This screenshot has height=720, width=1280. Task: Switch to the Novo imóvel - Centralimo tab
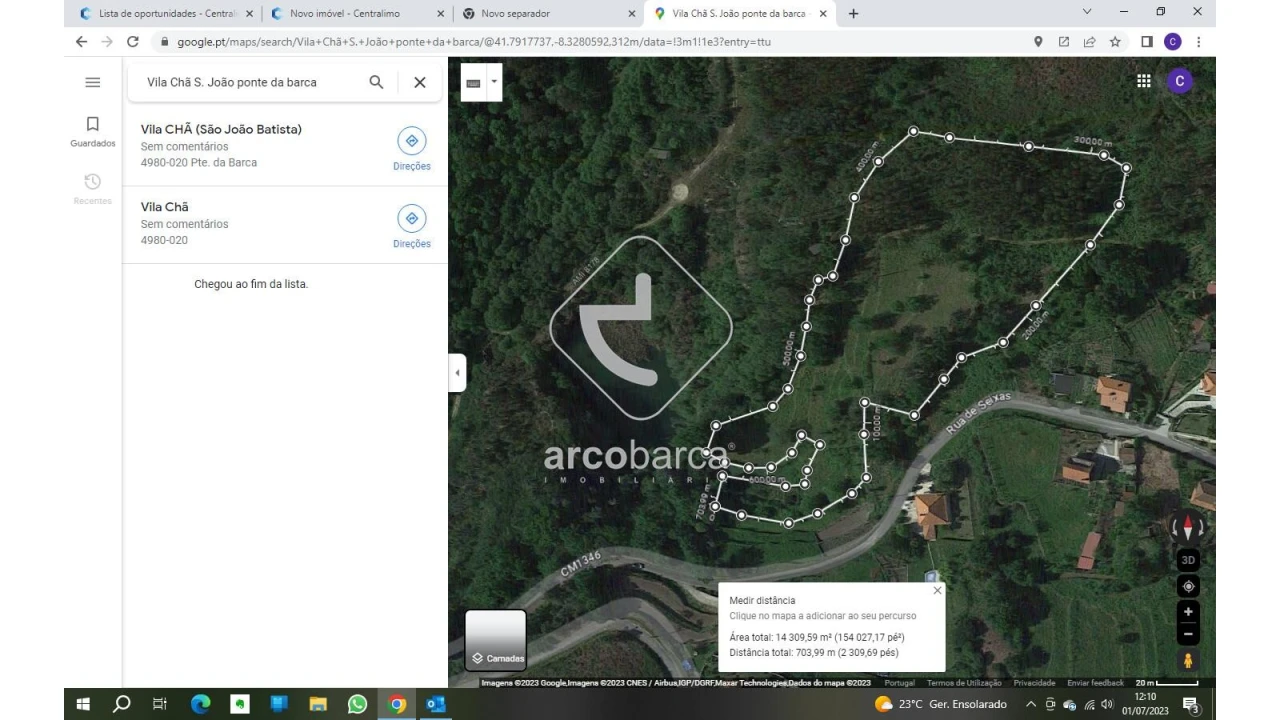point(345,13)
